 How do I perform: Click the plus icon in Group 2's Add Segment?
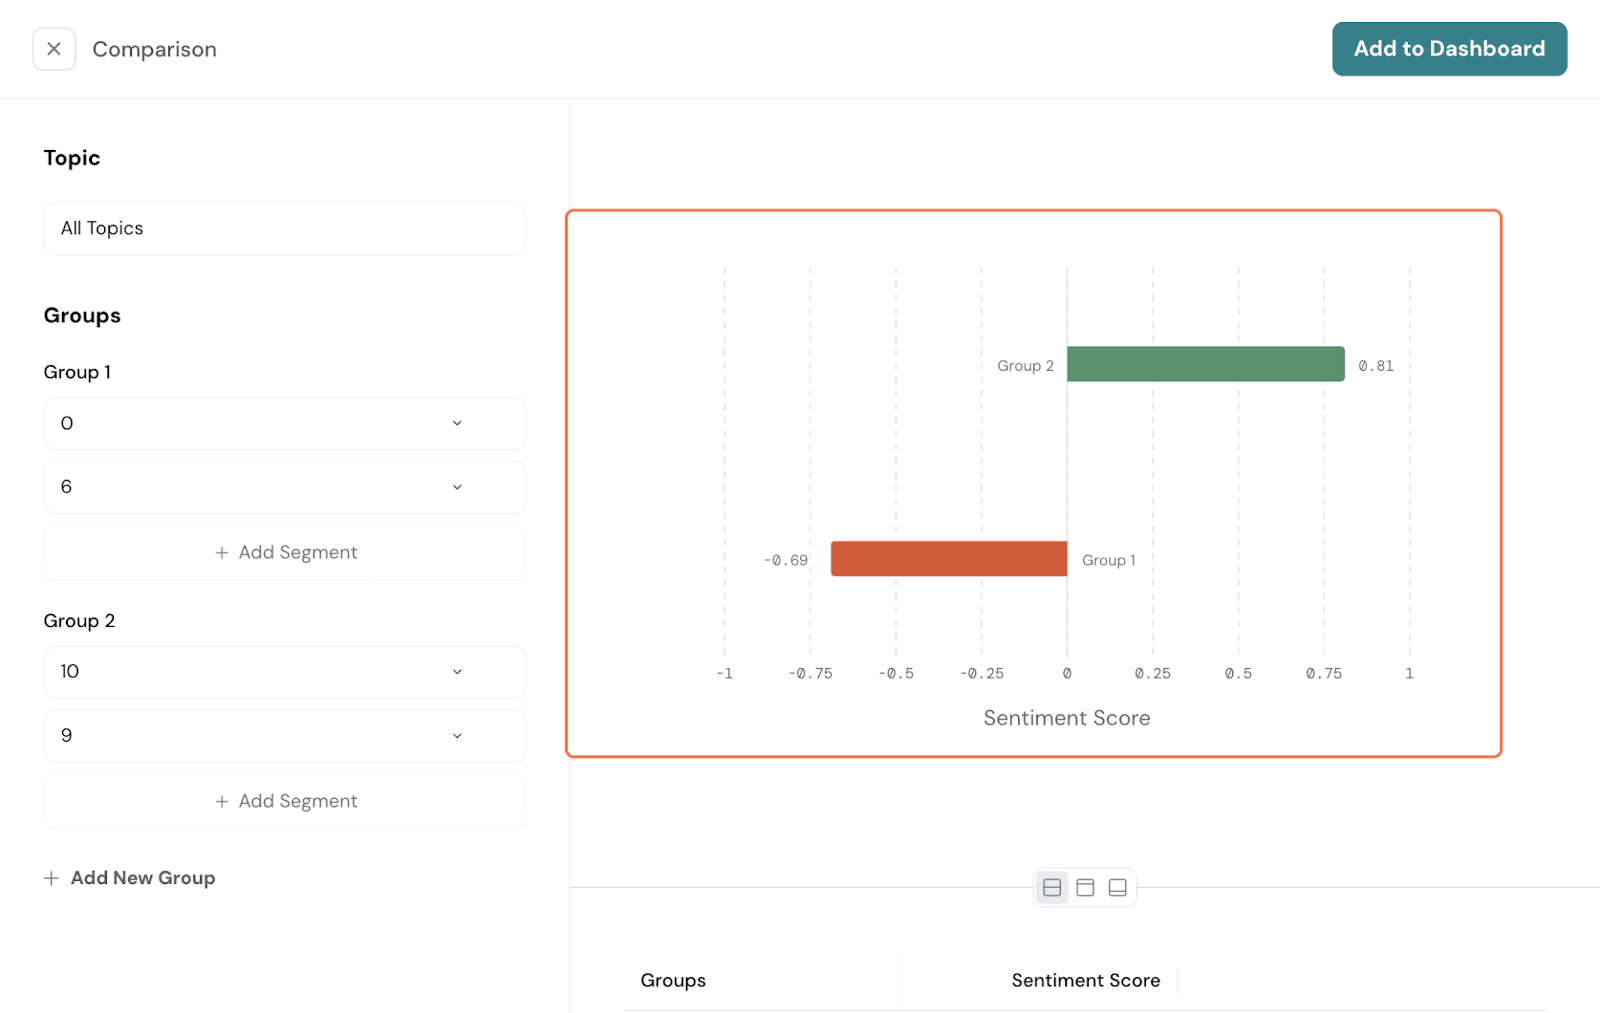tap(222, 802)
